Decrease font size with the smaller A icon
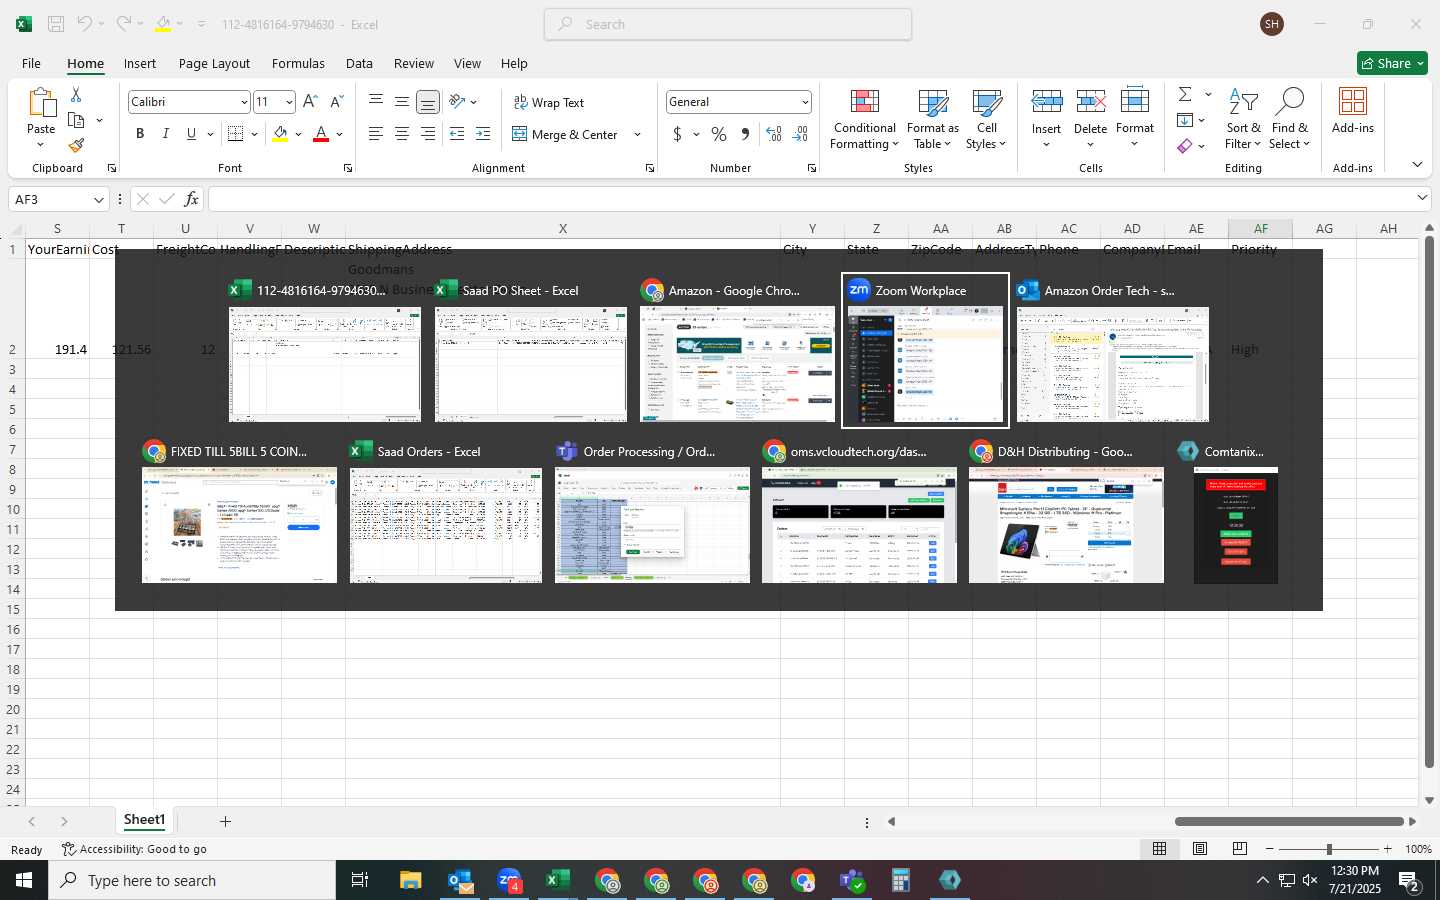 coord(337,101)
